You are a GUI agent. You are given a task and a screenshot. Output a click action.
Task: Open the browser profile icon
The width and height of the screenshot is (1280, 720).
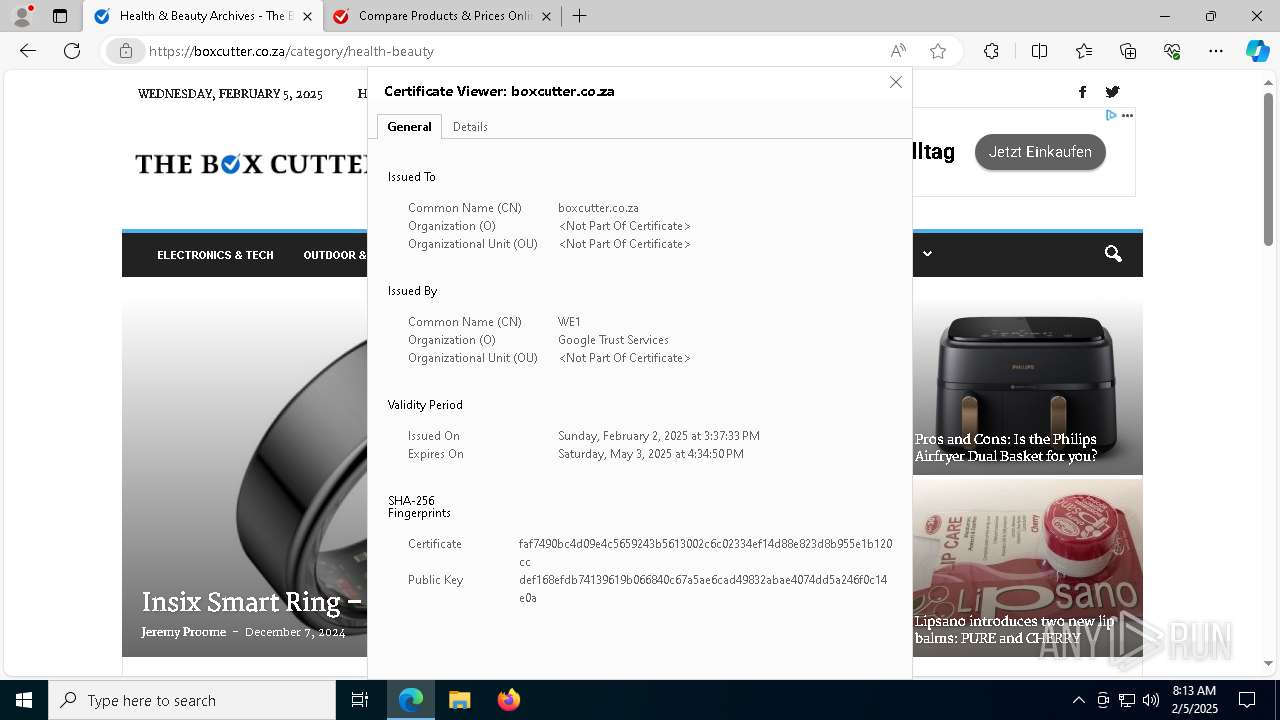(22, 16)
